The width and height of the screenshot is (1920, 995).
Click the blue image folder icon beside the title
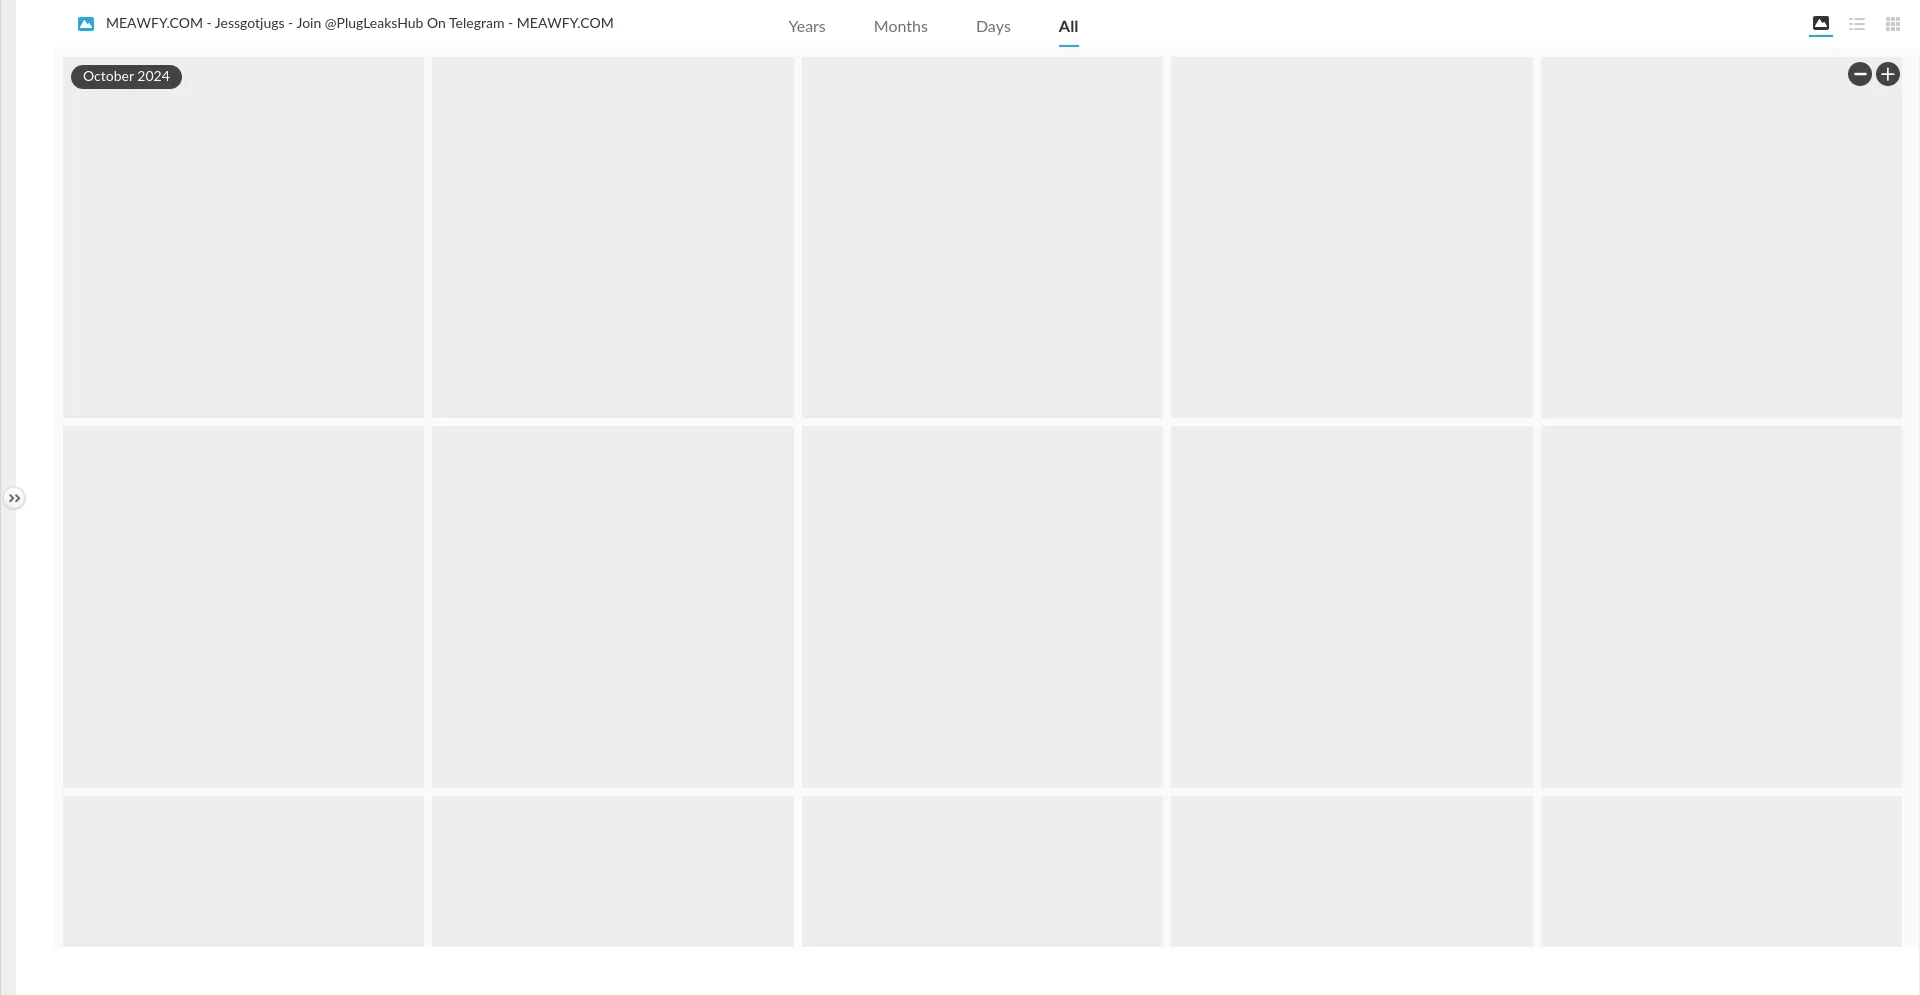click(86, 24)
